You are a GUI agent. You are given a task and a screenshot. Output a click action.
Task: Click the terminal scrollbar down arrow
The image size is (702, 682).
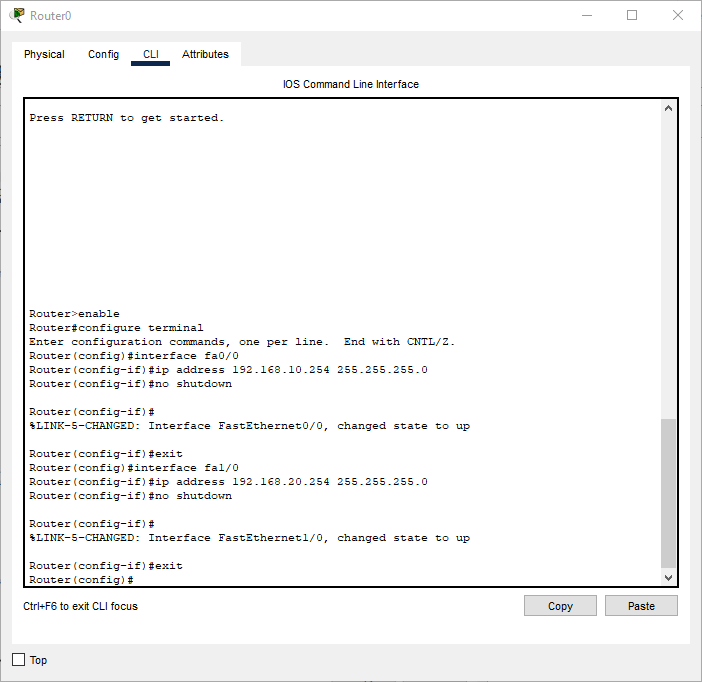click(669, 578)
